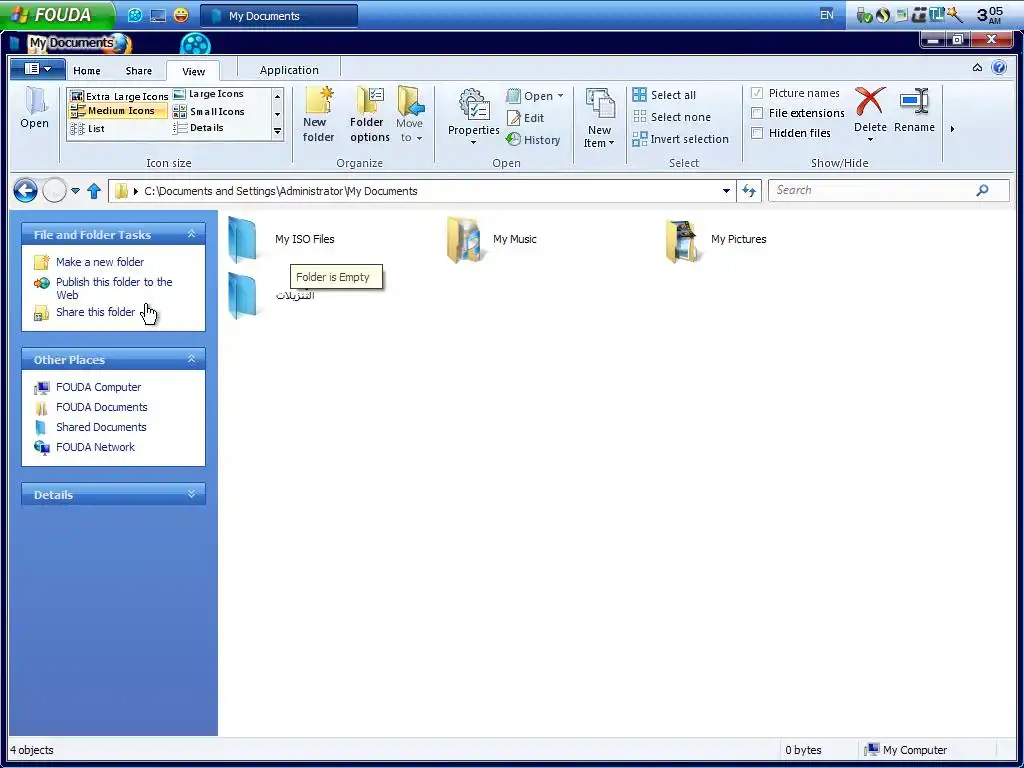Expand the Icon size gallery list
This screenshot has width=1024, height=768.
pyautogui.click(x=278, y=131)
